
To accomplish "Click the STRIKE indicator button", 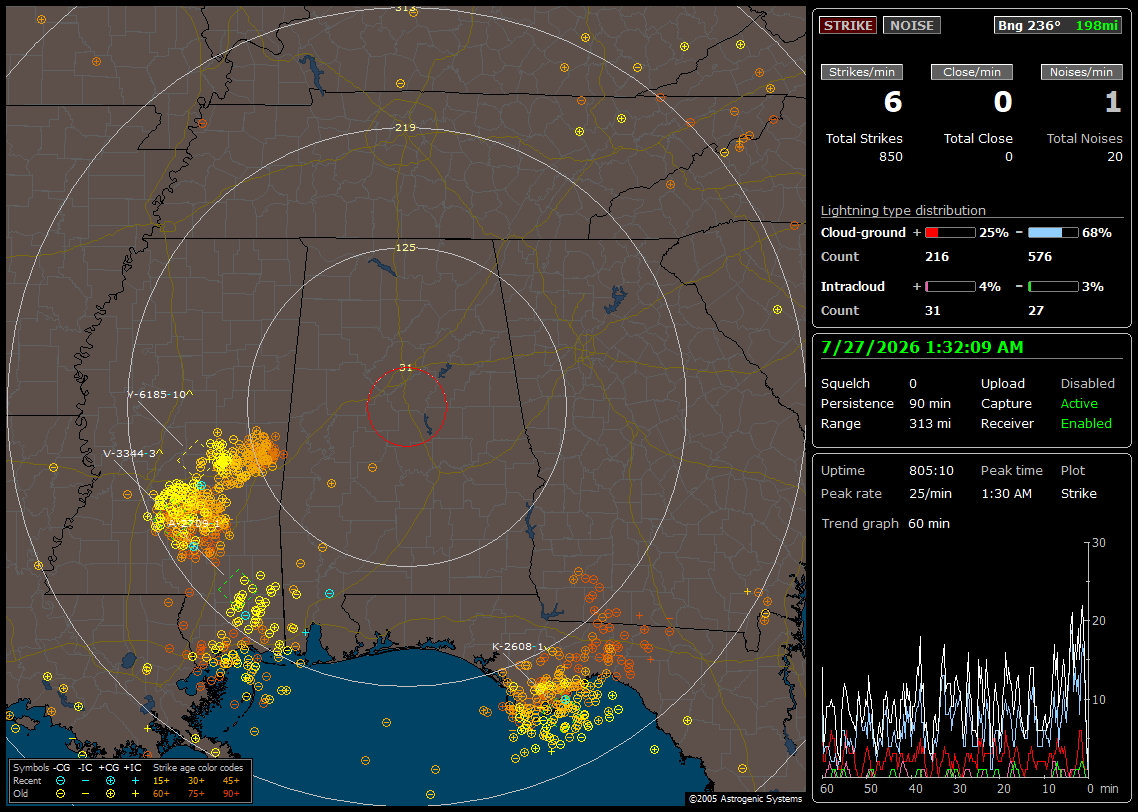I will [848, 25].
